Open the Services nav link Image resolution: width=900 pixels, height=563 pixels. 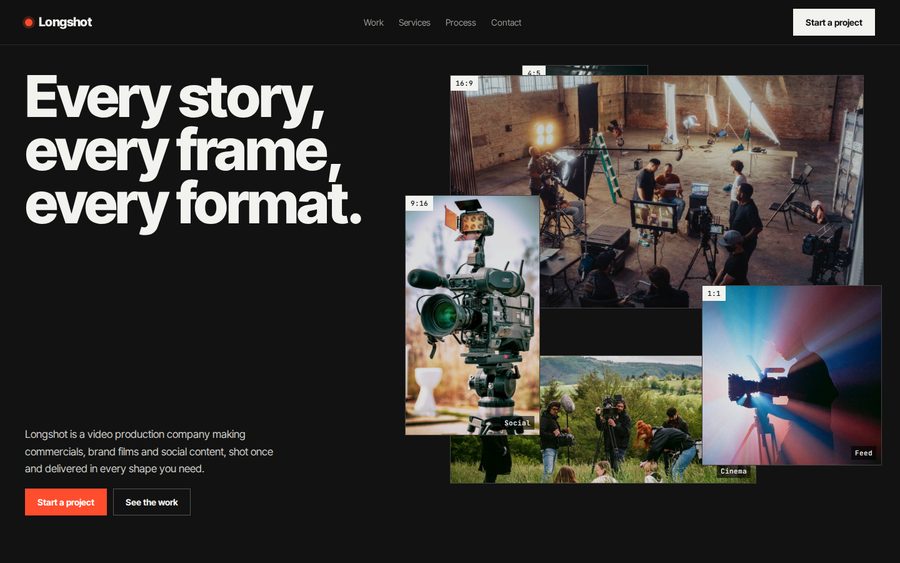(414, 22)
